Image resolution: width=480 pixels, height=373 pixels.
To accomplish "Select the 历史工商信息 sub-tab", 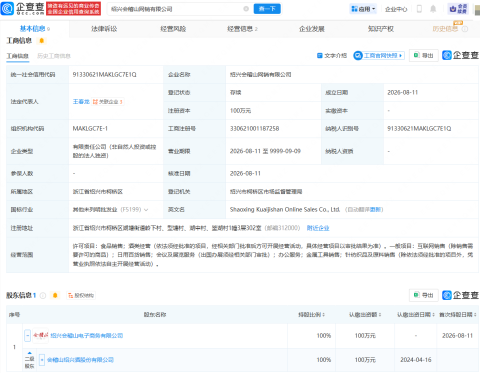I will coord(54,56).
